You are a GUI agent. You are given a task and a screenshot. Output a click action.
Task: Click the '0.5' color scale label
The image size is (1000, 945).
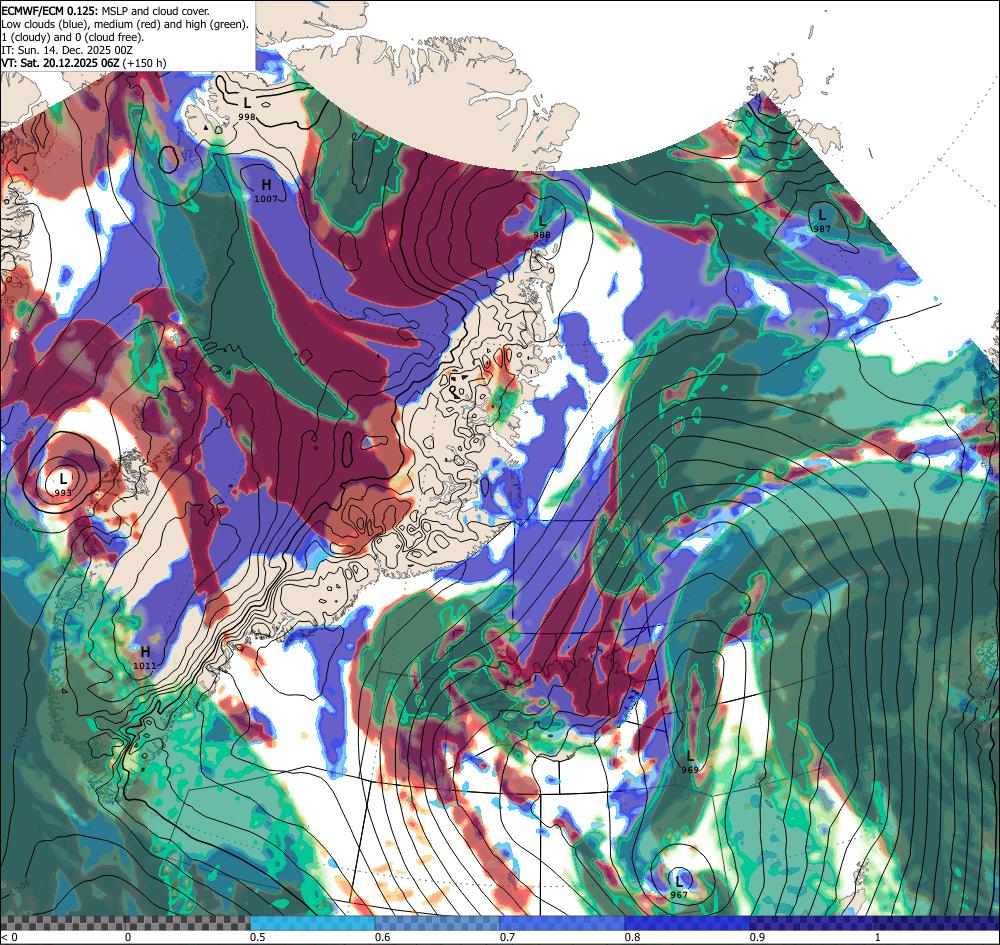(x=258, y=937)
